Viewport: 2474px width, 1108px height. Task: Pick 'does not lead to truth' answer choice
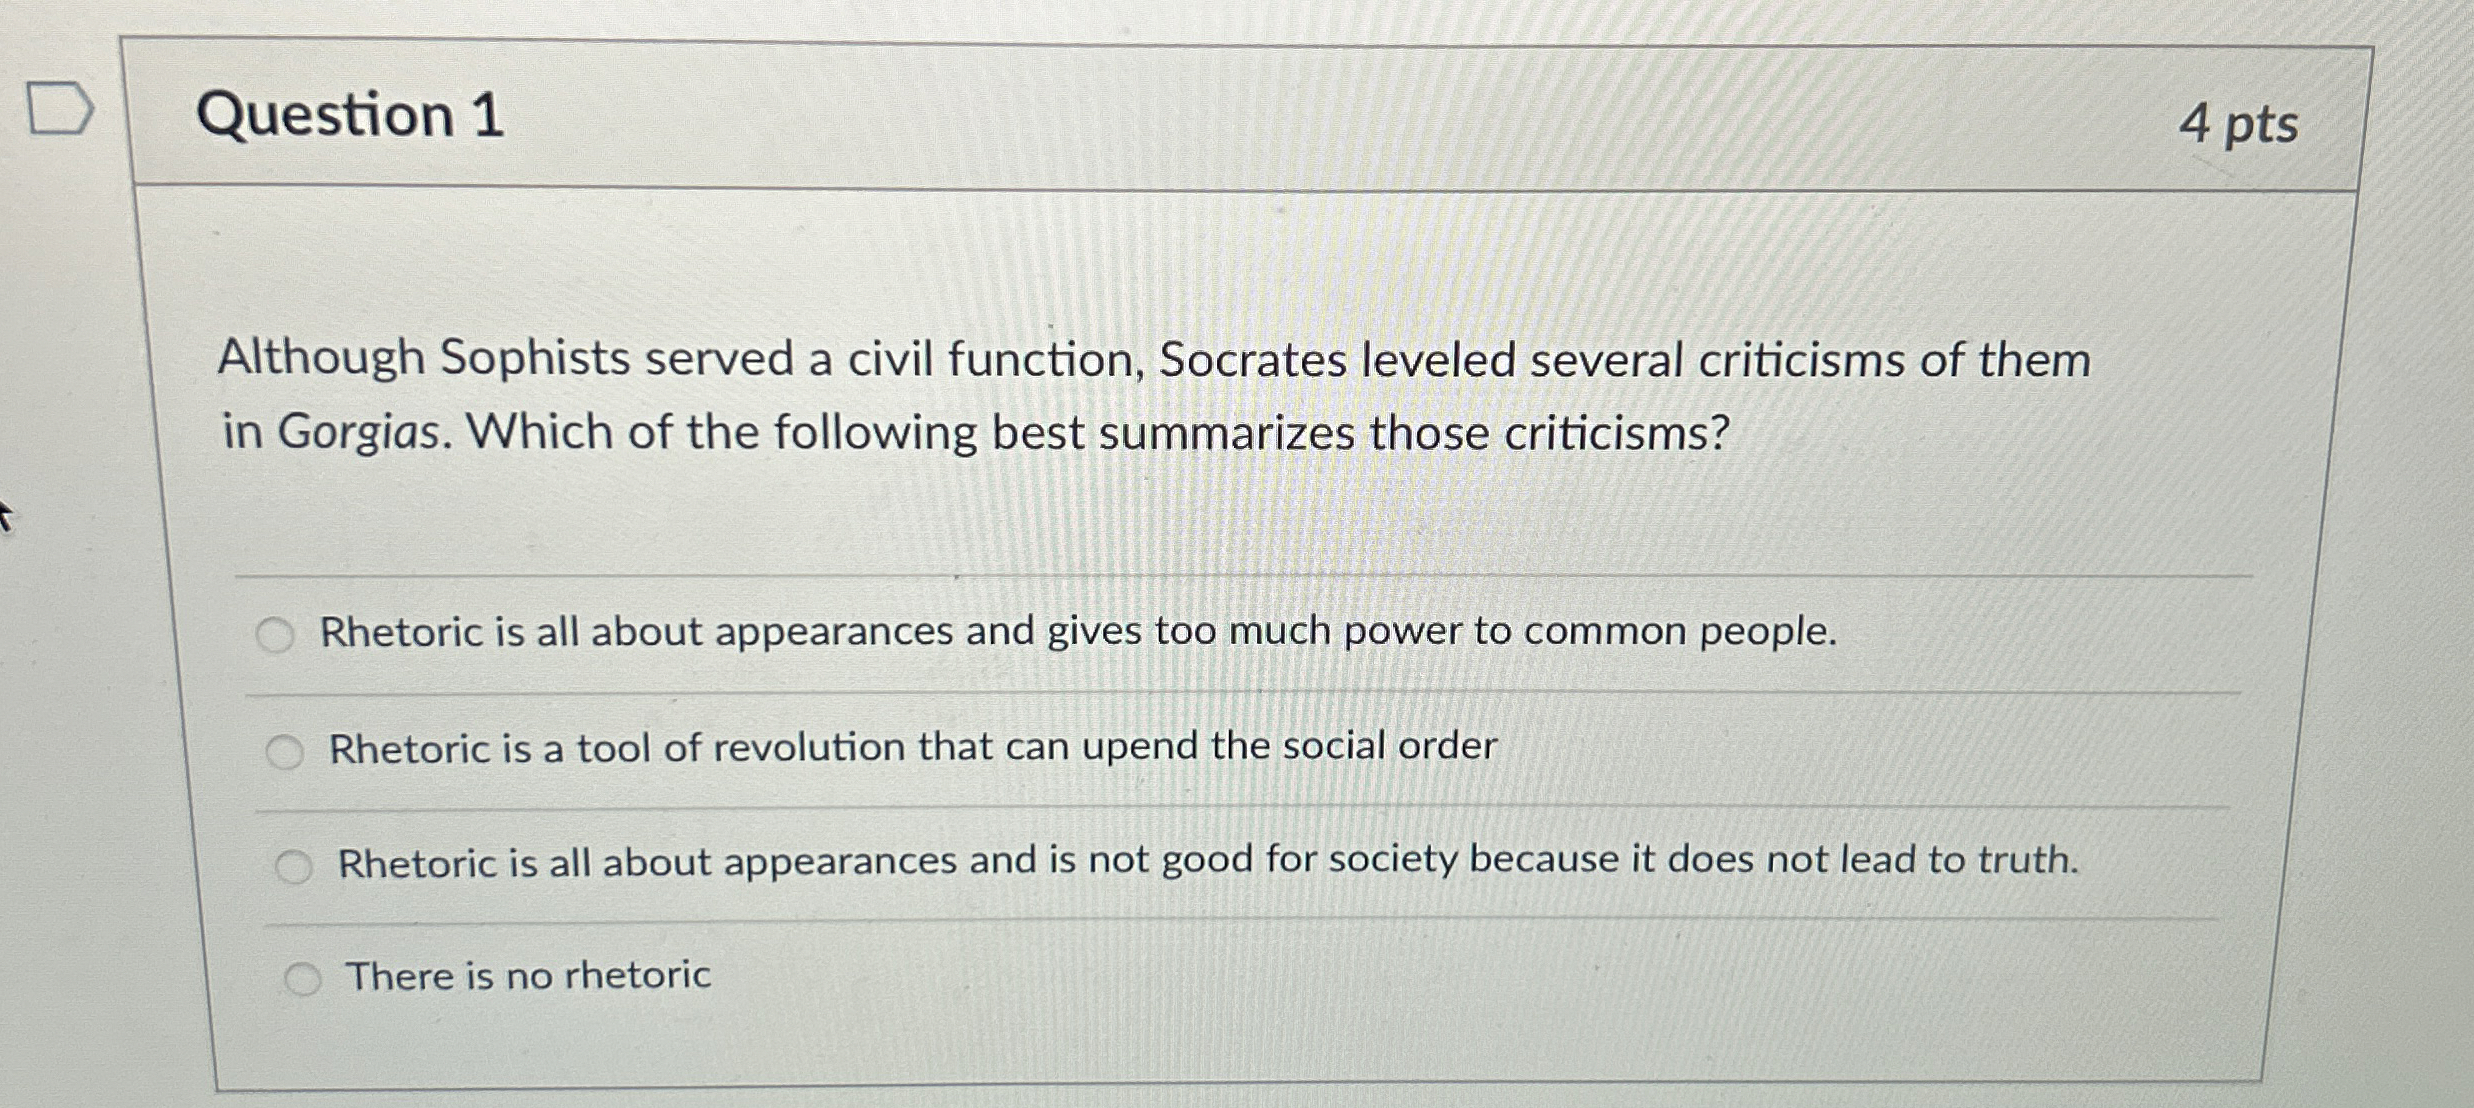coord(293,864)
